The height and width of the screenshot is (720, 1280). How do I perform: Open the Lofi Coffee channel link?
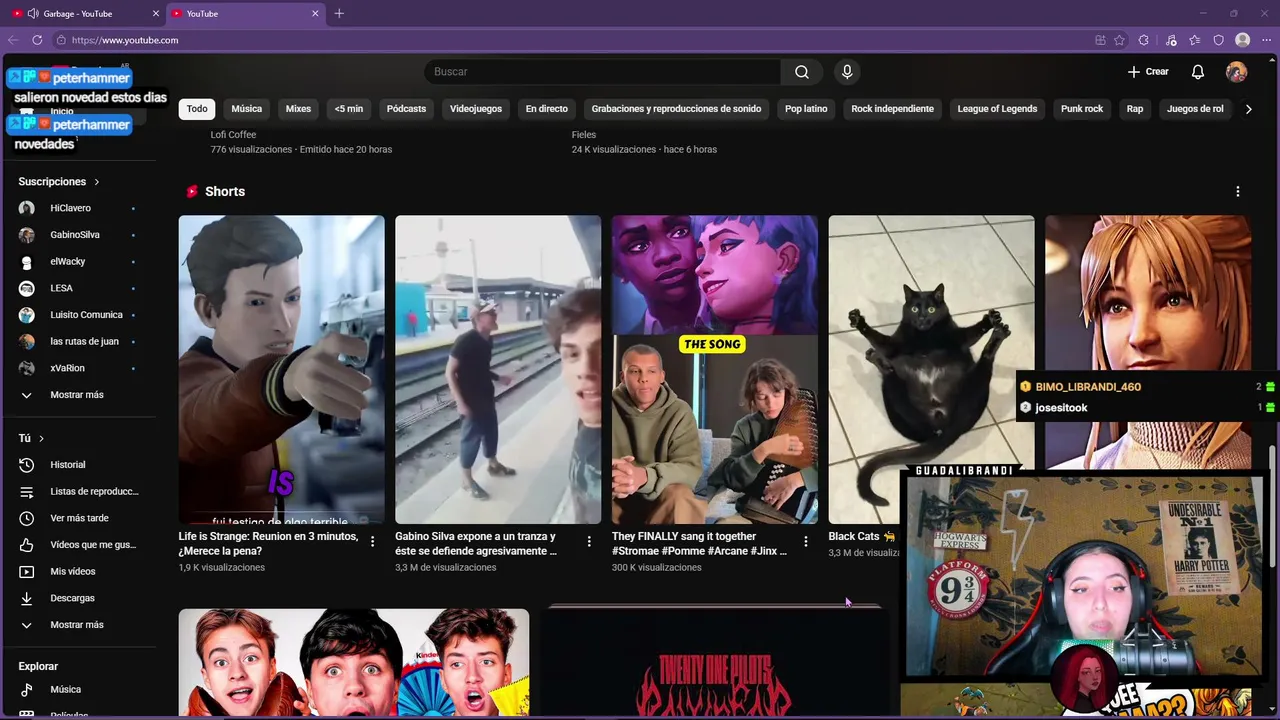pyautogui.click(x=233, y=135)
